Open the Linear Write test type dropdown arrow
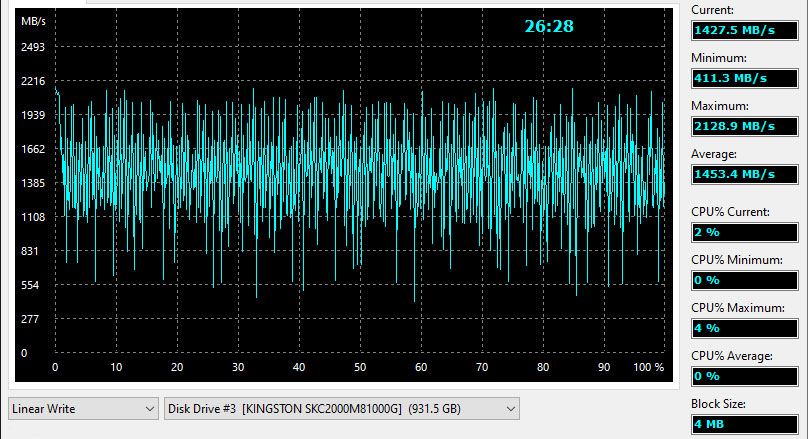 (x=149, y=409)
